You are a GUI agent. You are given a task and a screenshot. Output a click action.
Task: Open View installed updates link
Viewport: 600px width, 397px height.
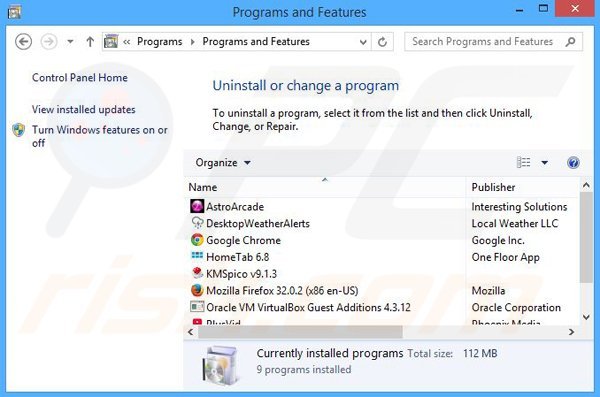coord(83,109)
